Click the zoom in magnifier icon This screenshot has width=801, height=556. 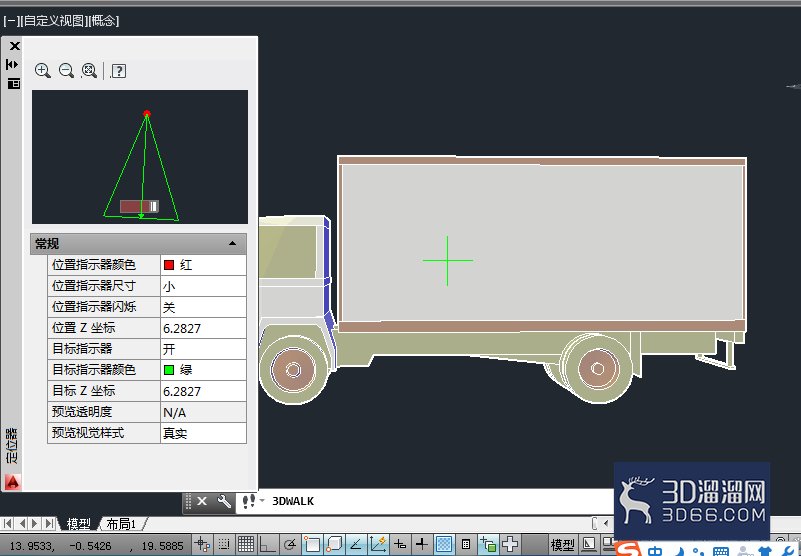[42, 71]
